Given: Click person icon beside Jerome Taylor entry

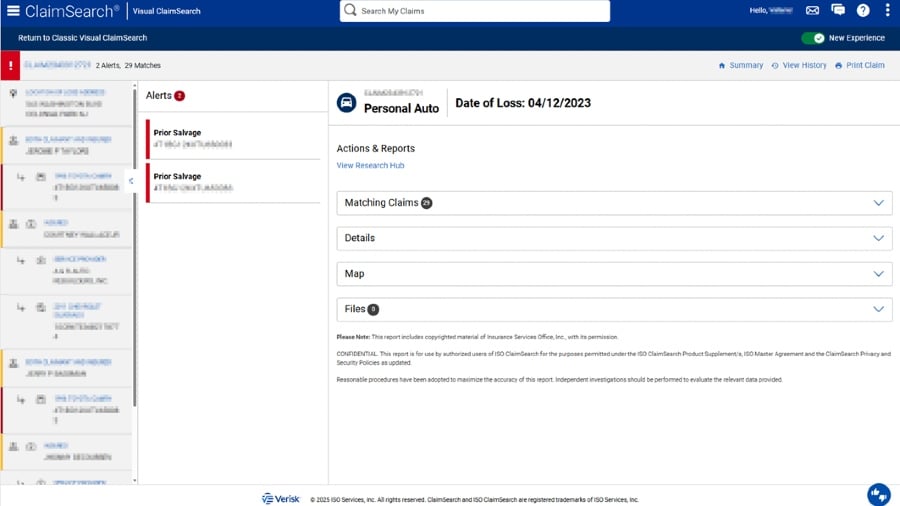Looking at the screenshot, I should pos(13,141).
